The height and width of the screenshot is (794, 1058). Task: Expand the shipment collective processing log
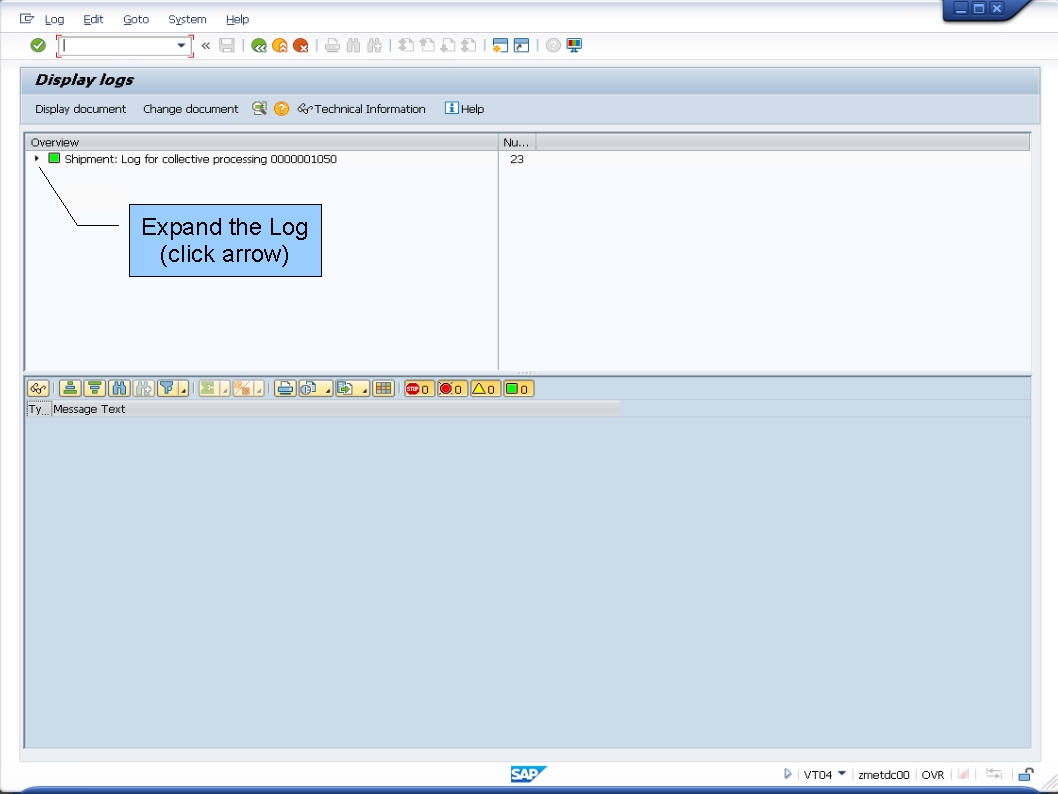click(x=37, y=159)
